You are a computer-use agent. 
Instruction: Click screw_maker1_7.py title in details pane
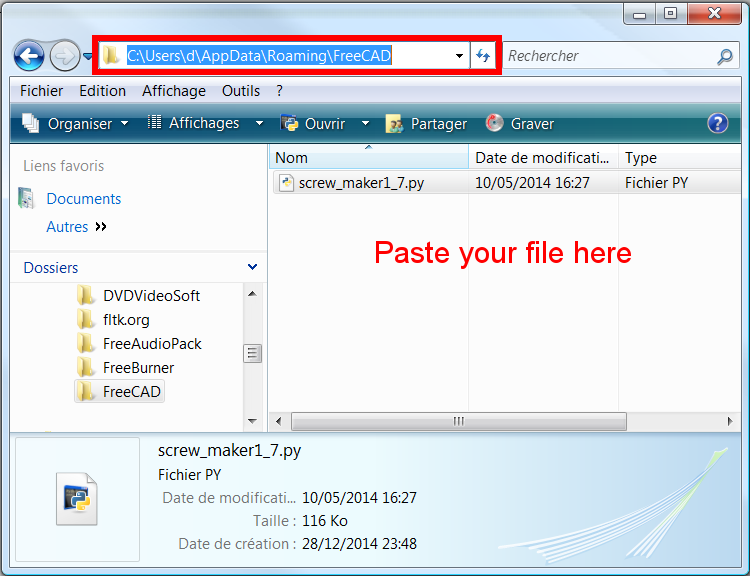pyautogui.click(x=230, y=451)
